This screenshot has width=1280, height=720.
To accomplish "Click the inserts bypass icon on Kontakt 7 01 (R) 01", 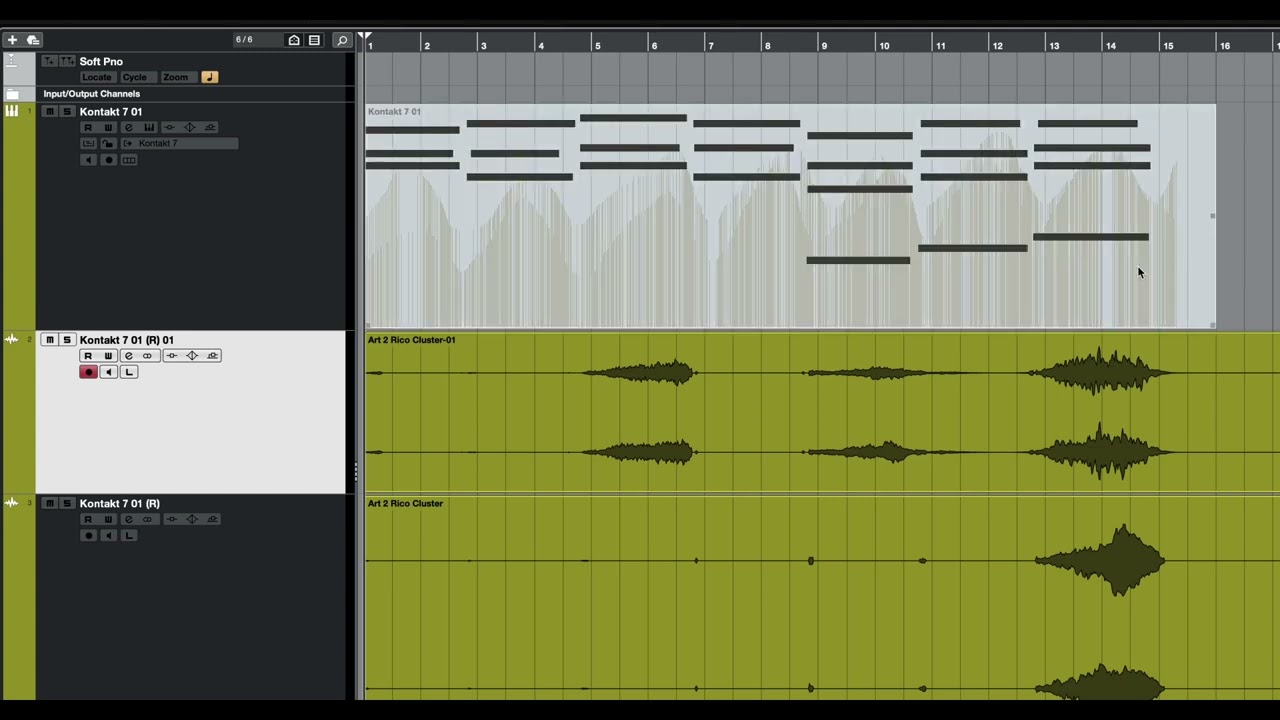I will tap(172, 356).
